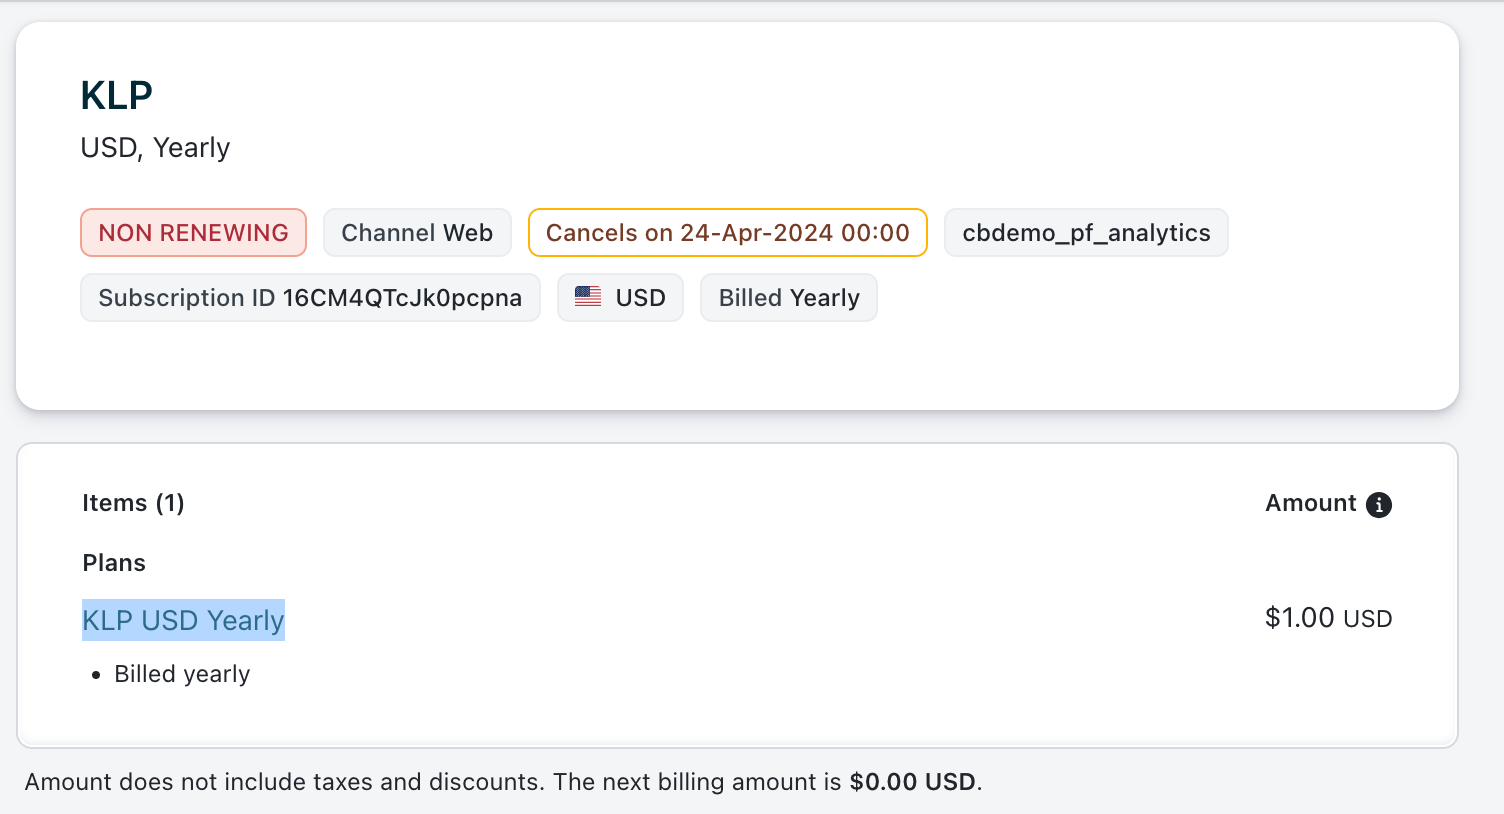Click the Billed yearly bullet text
This screenshot has height=814, width=1504.
182,674
